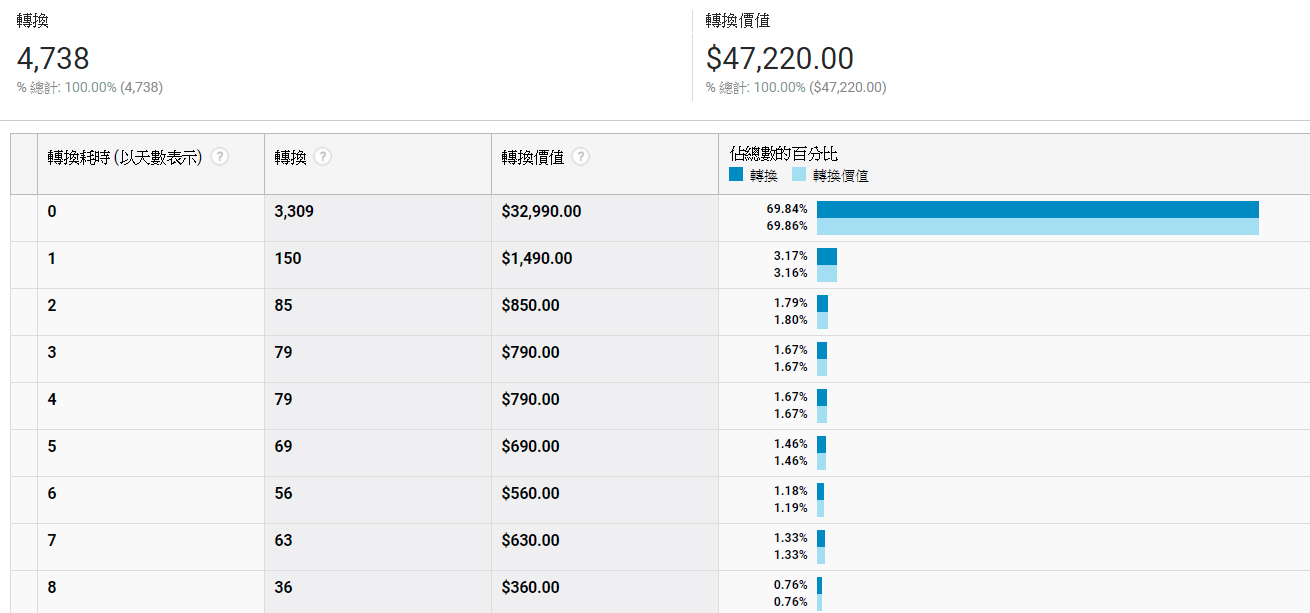This screenshot has height=613, width=1310.
Task: Click help icon beside 轉換 column header
Action: 323,157
